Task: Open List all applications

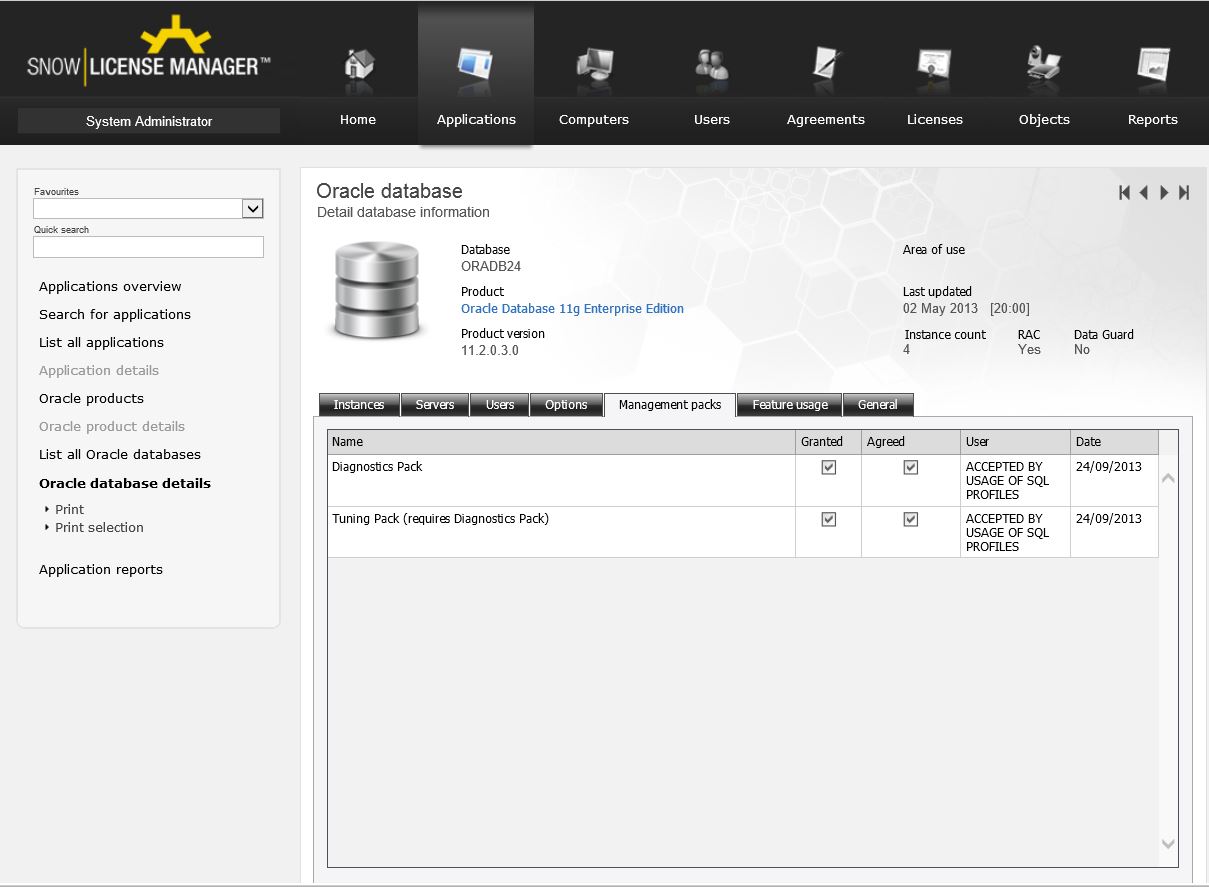Action: [x=101, y=342]
